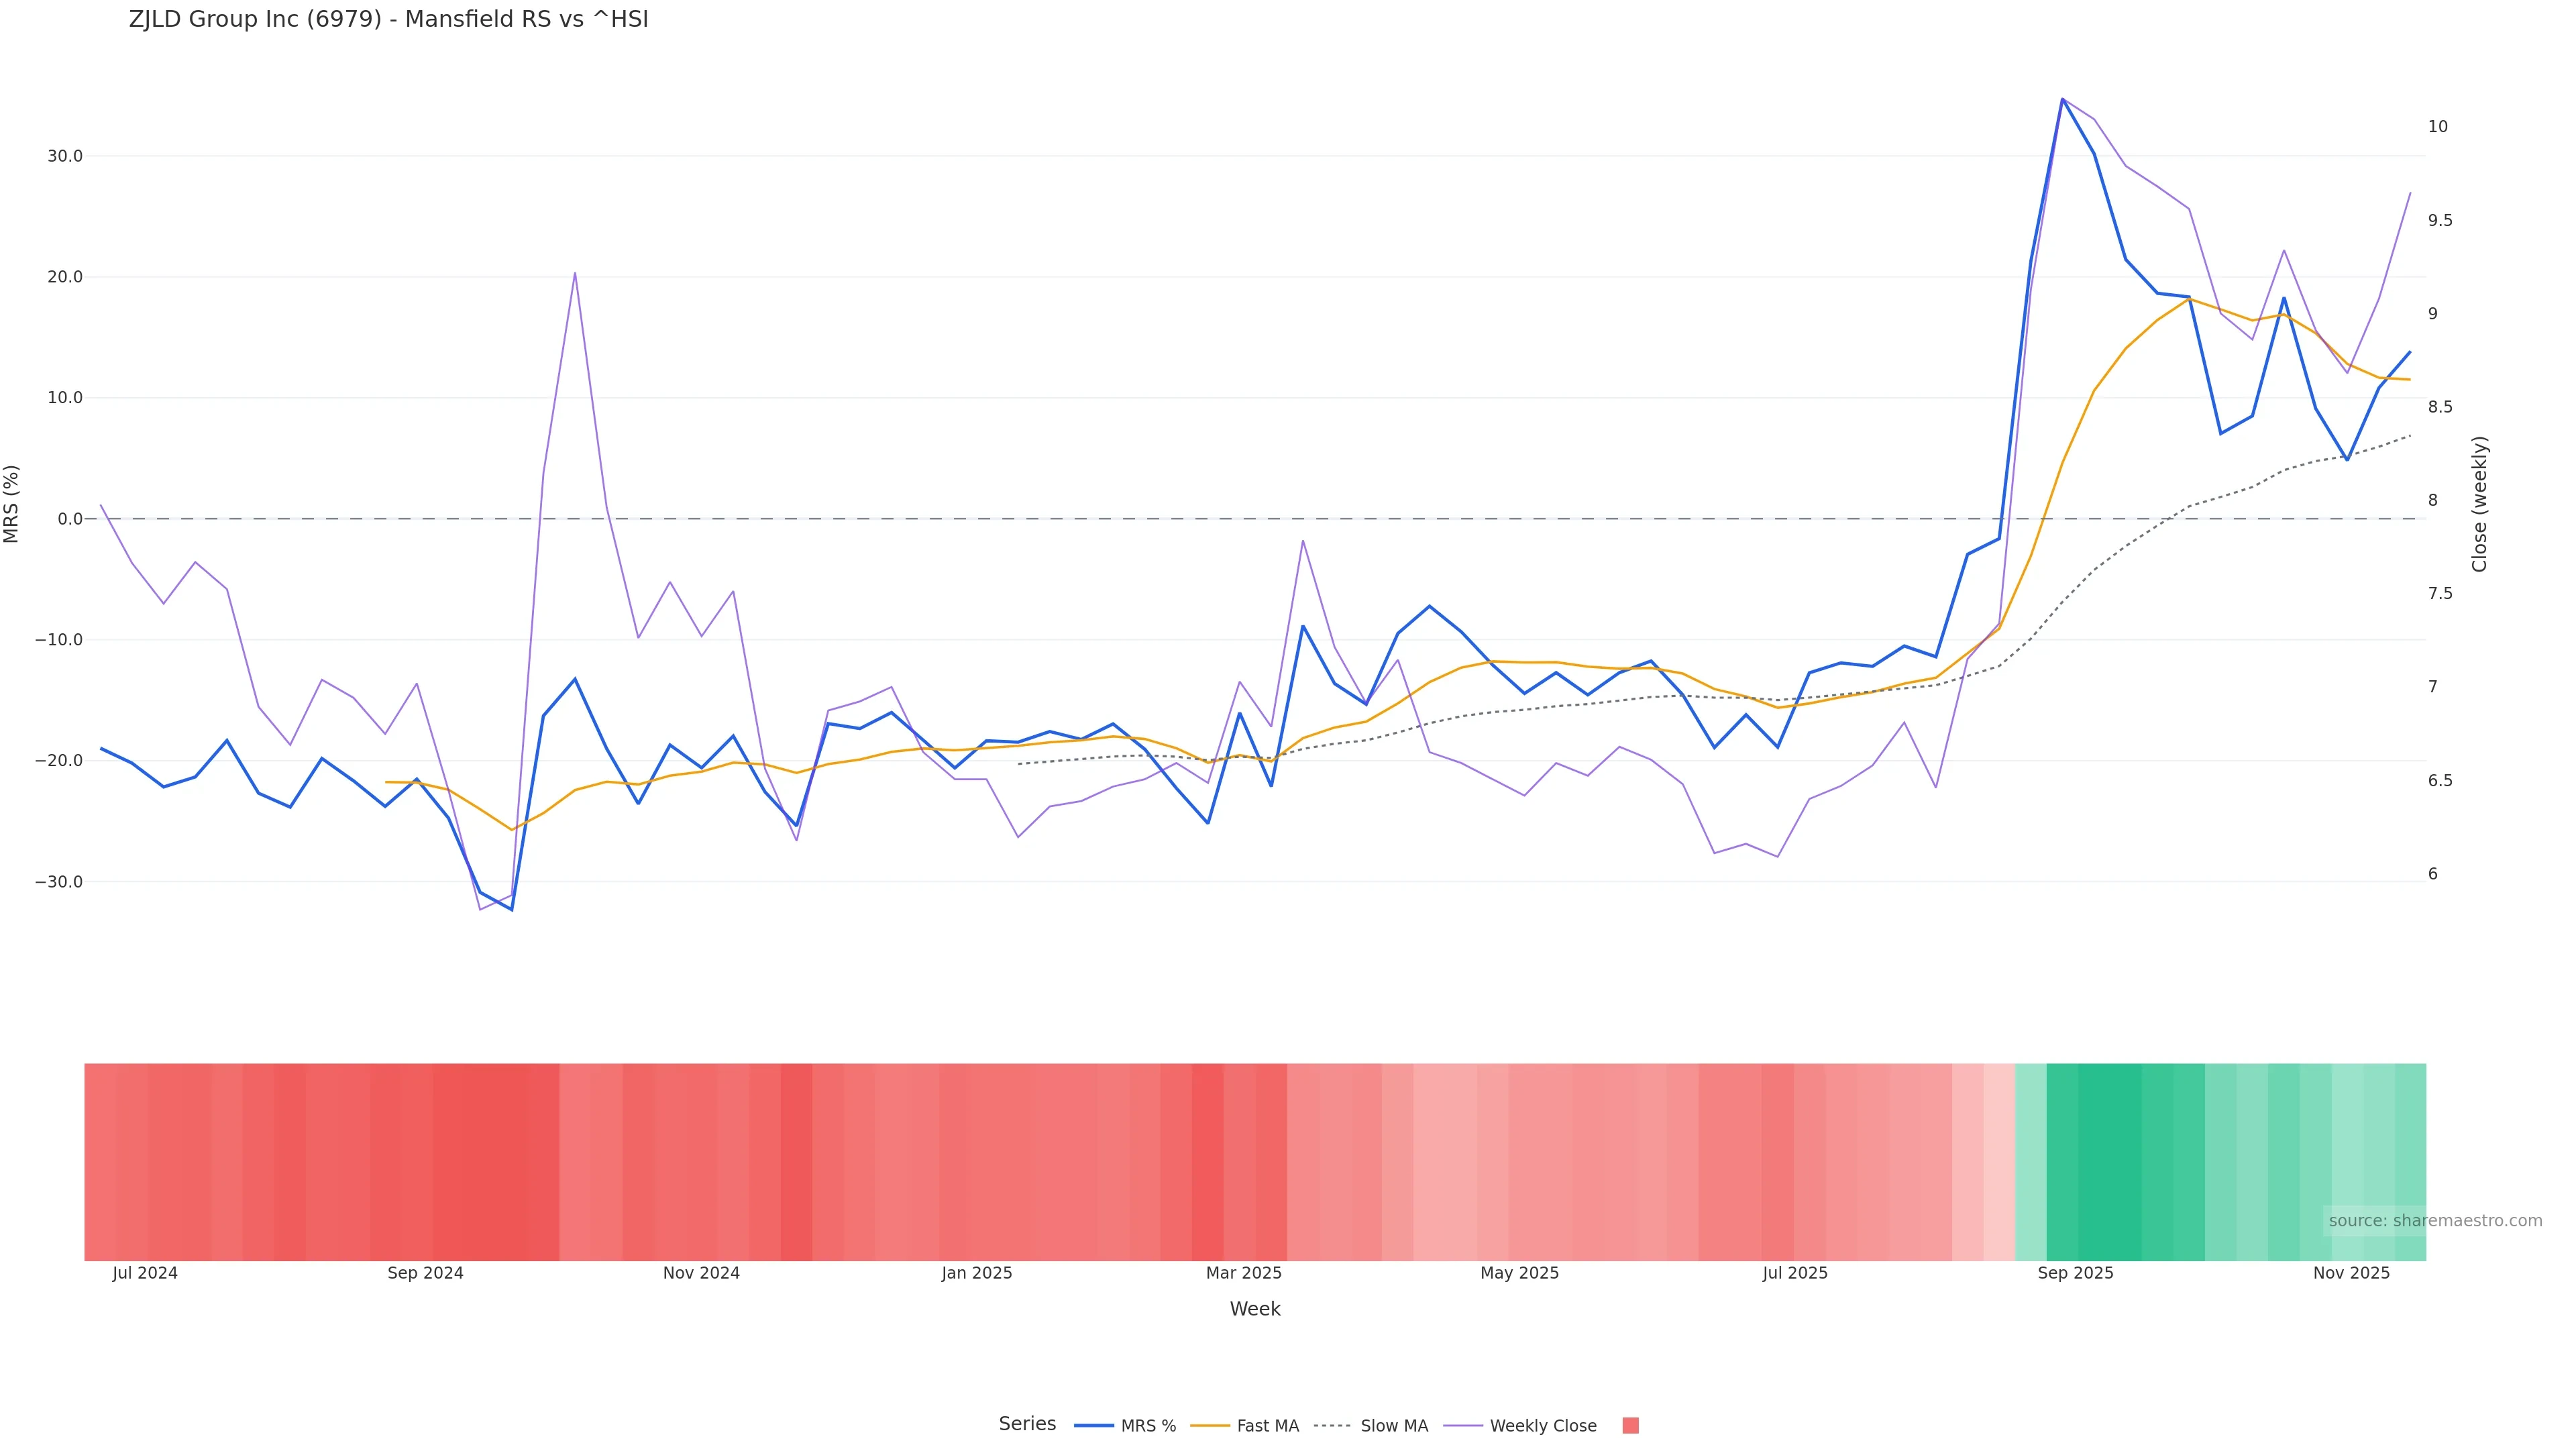Click the dotted Slow MA line sample in legend

point(1332,1425)
